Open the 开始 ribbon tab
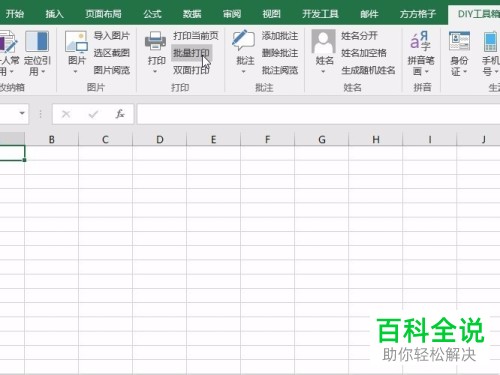Image resolution: width=500 pixels, height=375 pixels. (x=15, y=14)
